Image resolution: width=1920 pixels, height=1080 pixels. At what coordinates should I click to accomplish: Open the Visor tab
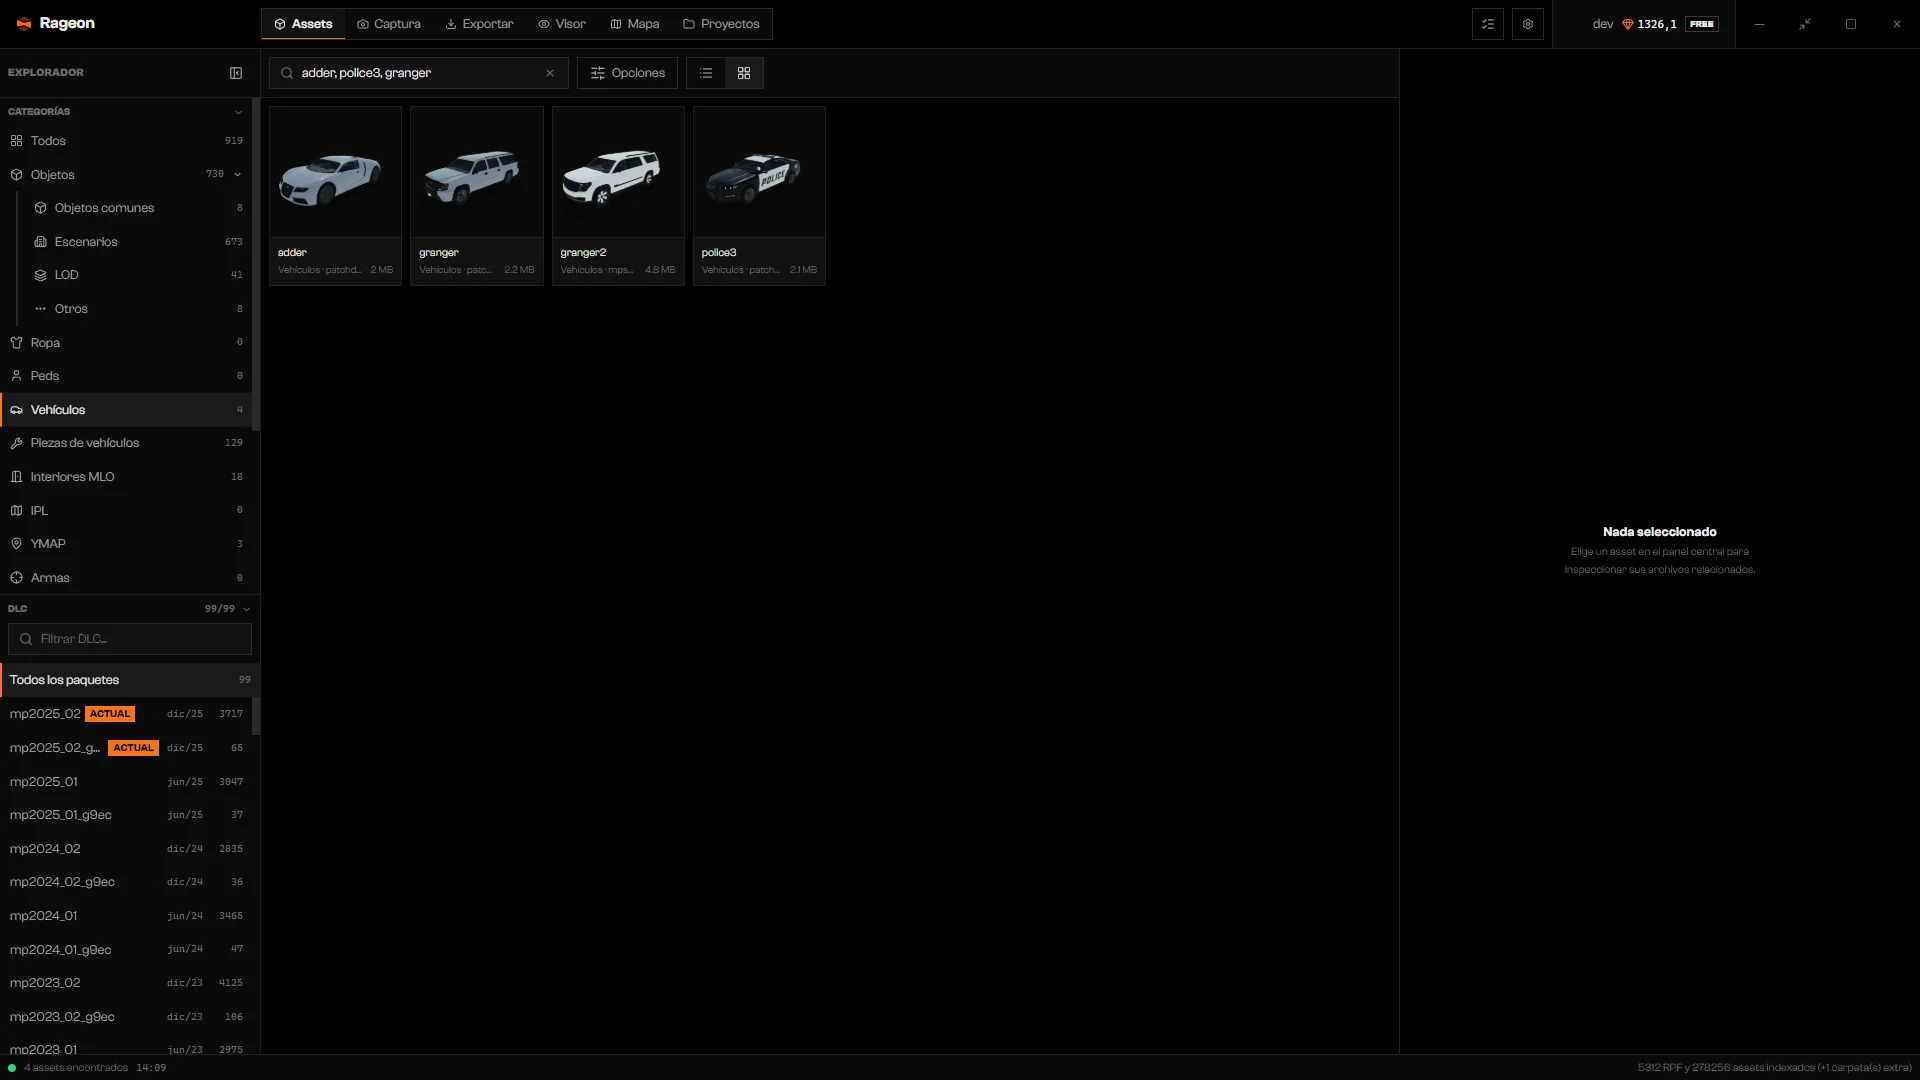(562, 24)
